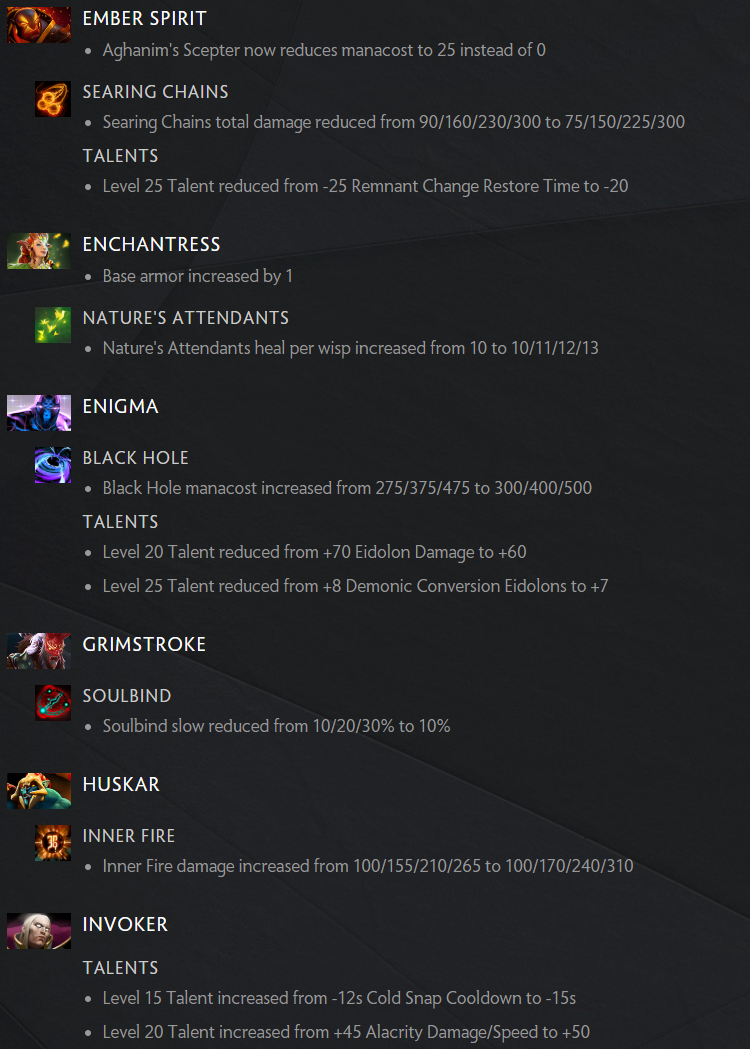This screenshot has height=1049, width=750.
Task: Click the HUSKAR hero name
Action: pos(121,784)
